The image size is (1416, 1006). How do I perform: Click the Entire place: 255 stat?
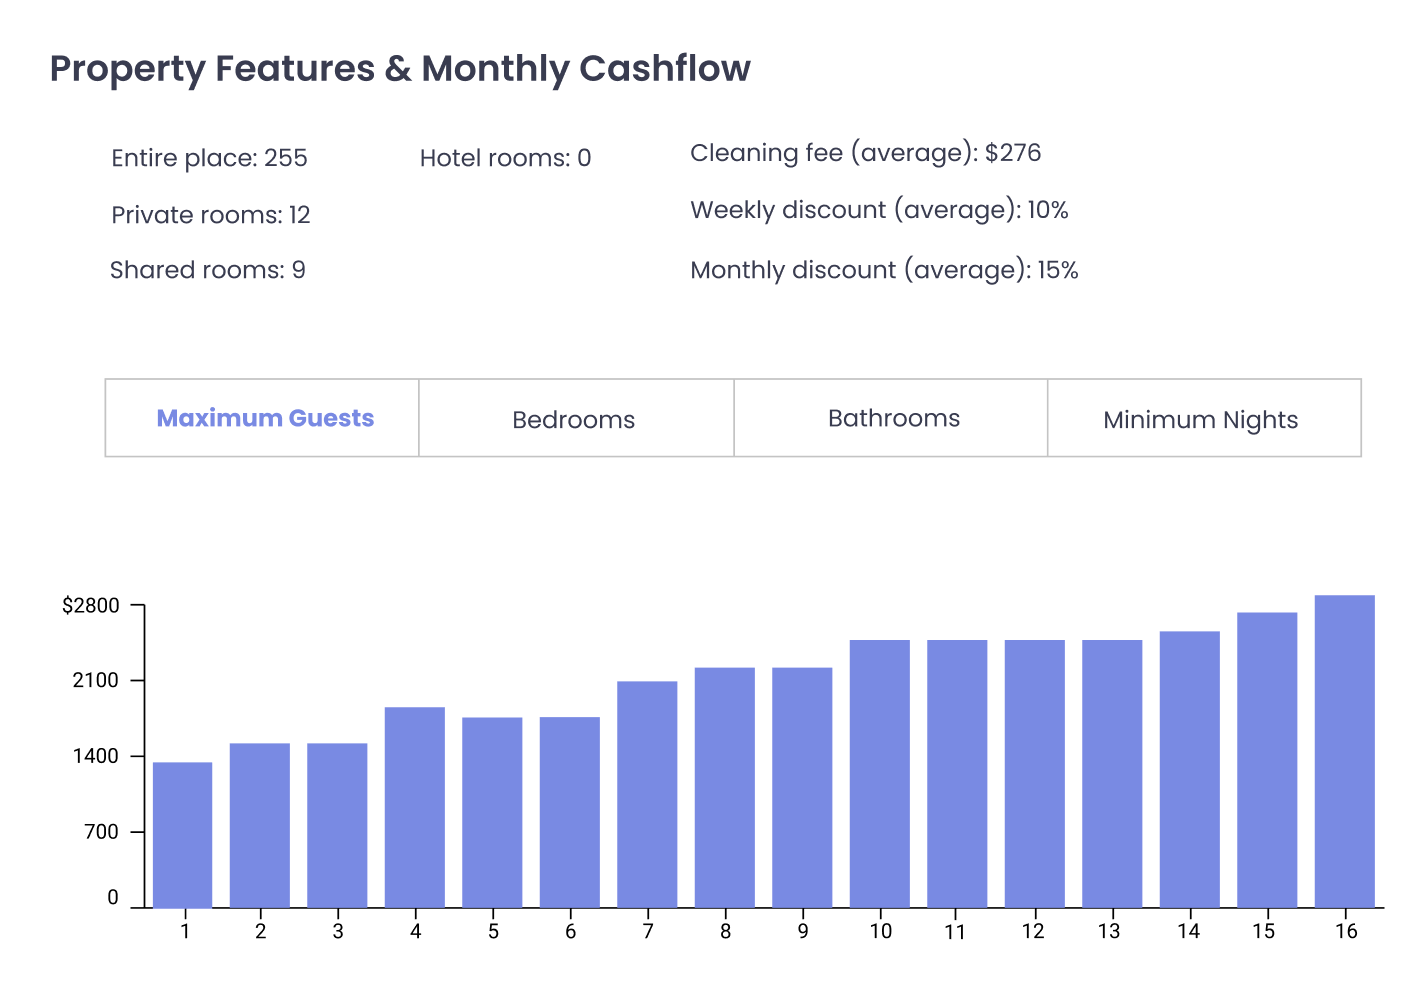[x=210, y=158]
